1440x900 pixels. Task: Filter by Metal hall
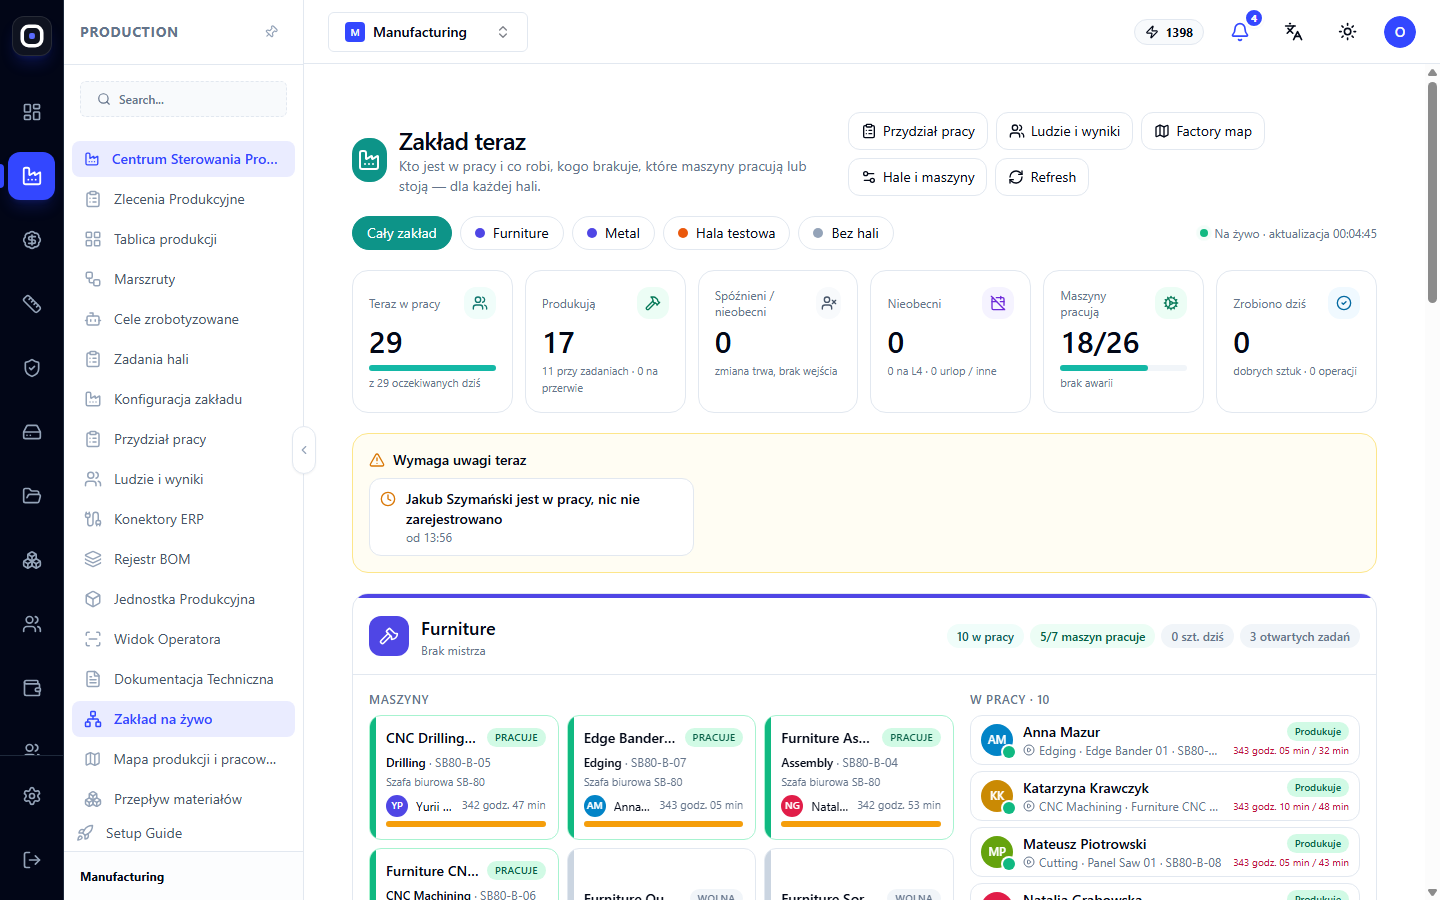(x=613, y=233)
